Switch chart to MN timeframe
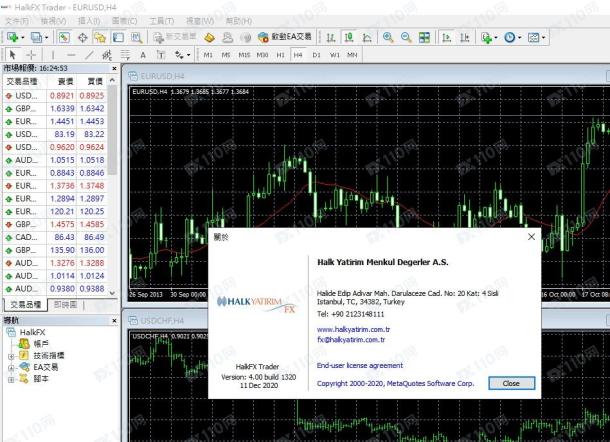Image resolution: width=610 pixels, height=442 pixels. tap(352, 55)
